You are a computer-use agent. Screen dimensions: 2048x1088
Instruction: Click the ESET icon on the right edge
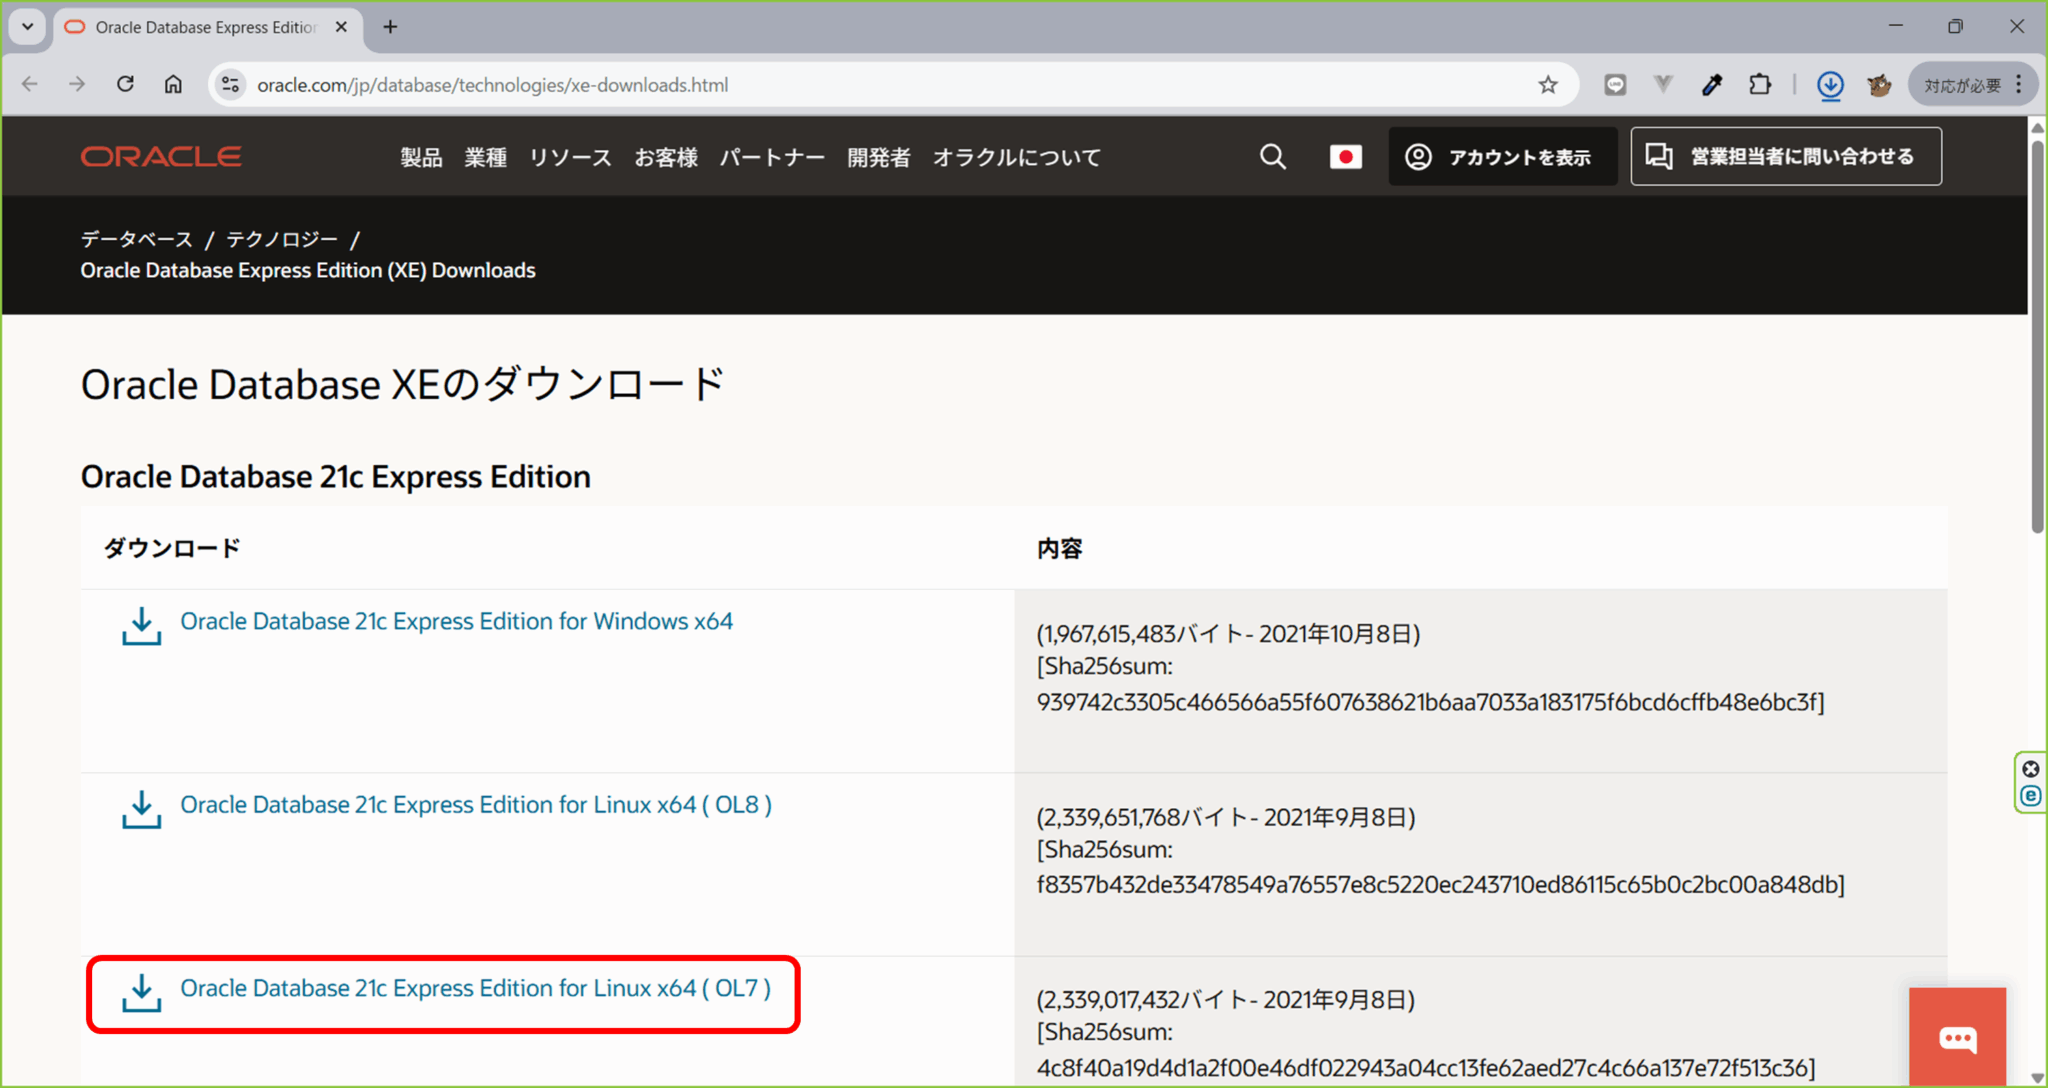2031,795
